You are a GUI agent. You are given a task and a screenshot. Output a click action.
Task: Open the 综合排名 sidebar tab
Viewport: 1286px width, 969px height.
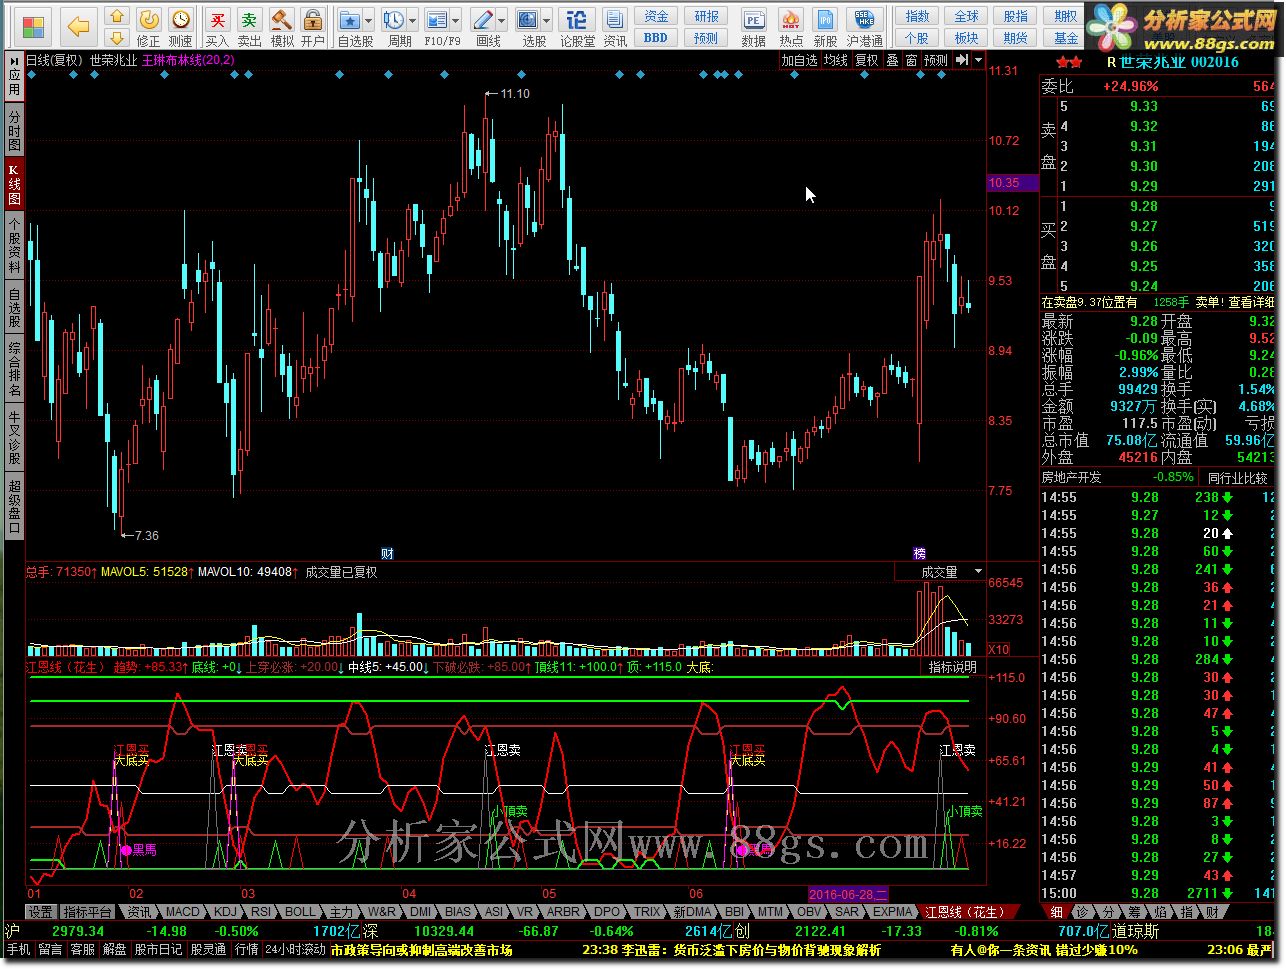pos(14,370)
